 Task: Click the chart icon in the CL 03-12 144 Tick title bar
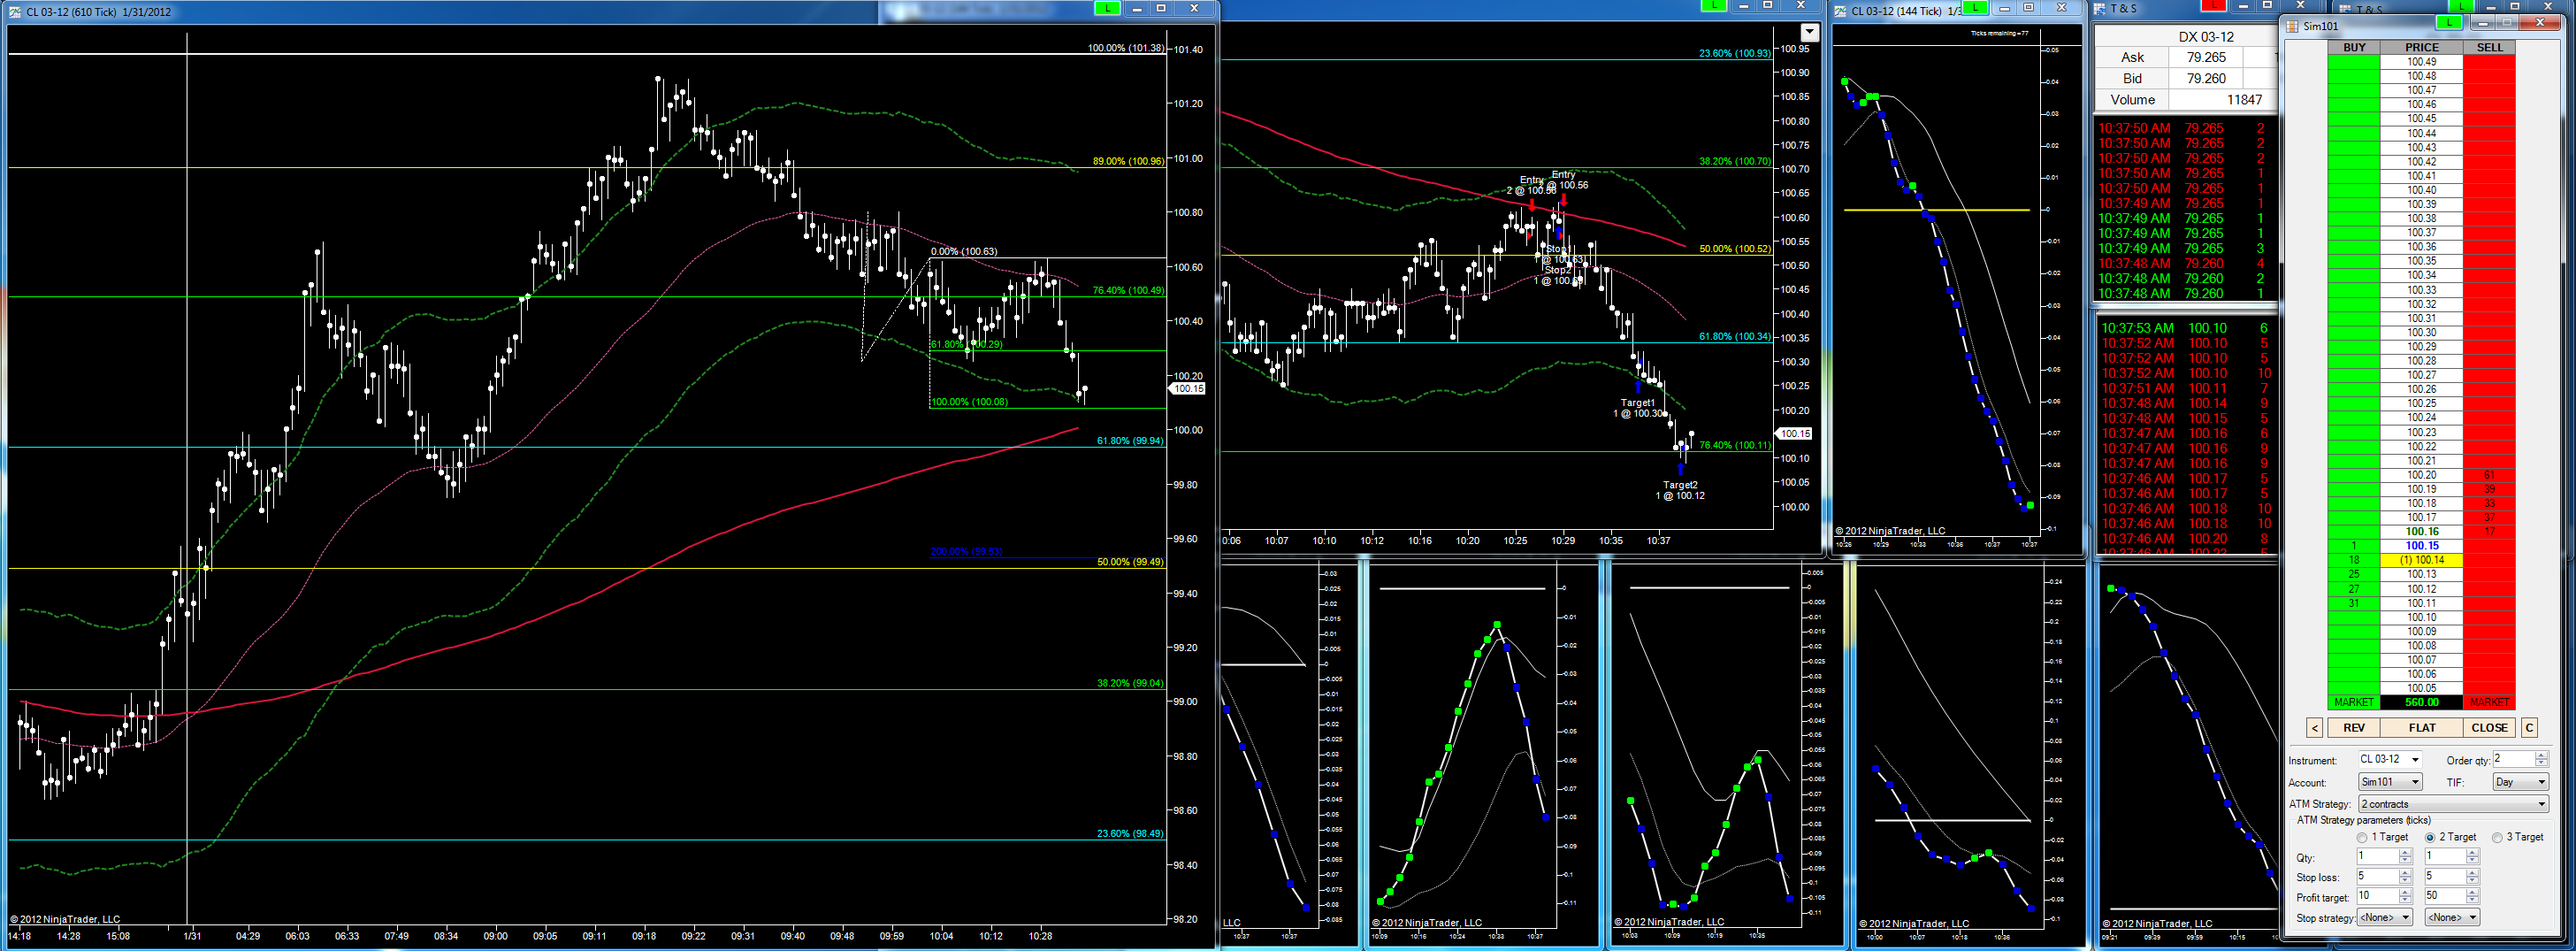[1841, 11]
